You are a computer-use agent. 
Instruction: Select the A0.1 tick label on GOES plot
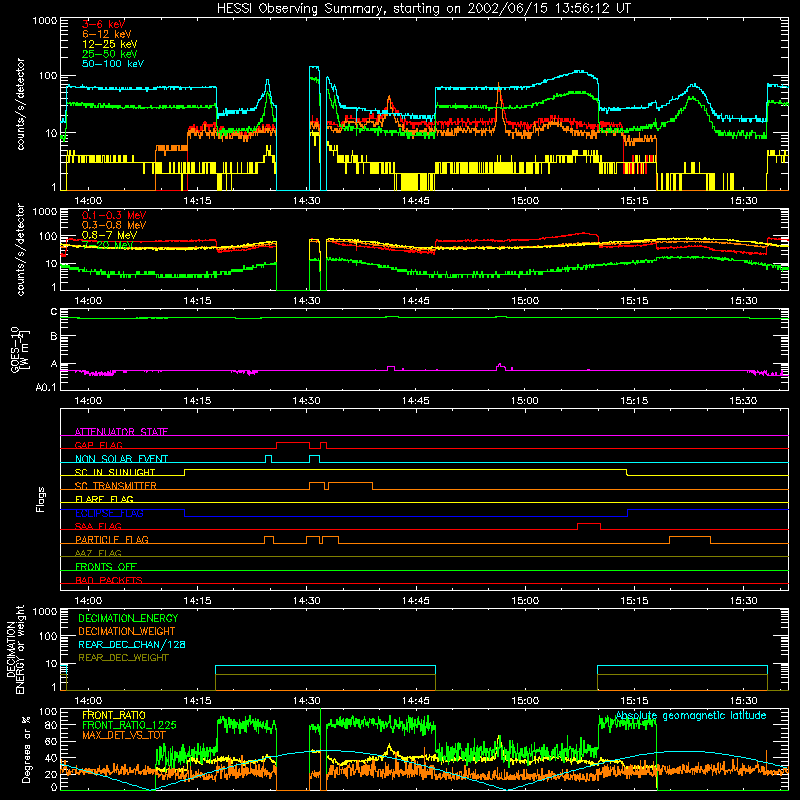(45, 388)
